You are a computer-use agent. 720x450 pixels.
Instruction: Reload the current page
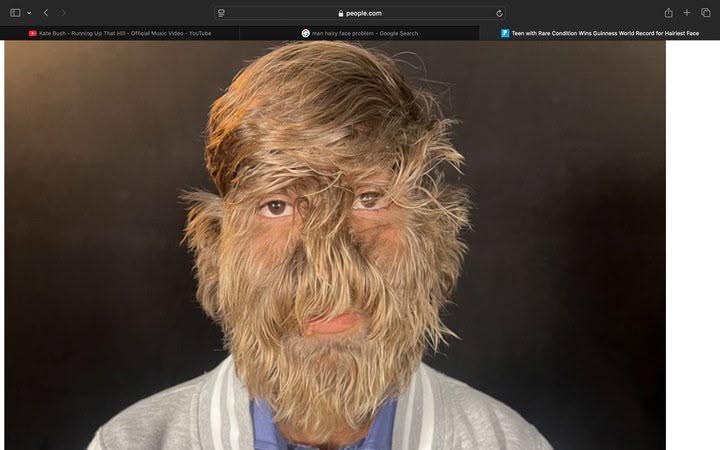[499, 13]
